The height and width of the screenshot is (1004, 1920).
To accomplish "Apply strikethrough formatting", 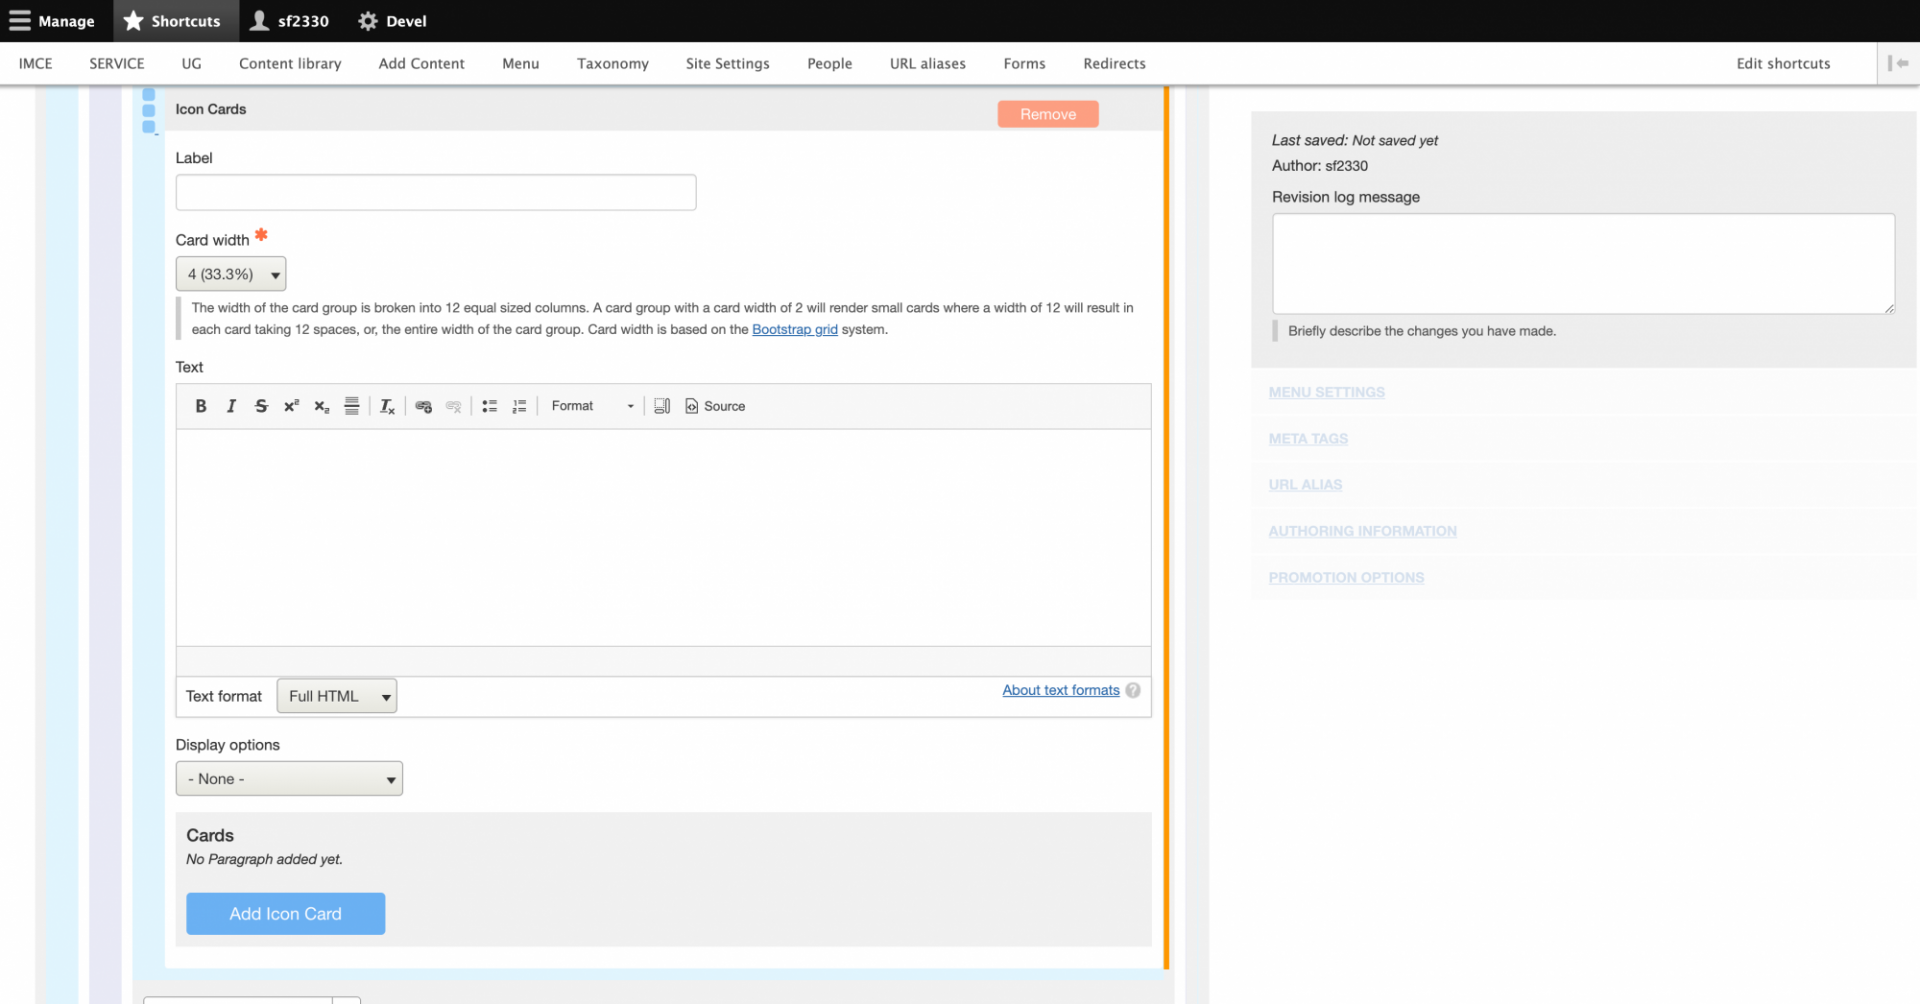I will [261, 406].
